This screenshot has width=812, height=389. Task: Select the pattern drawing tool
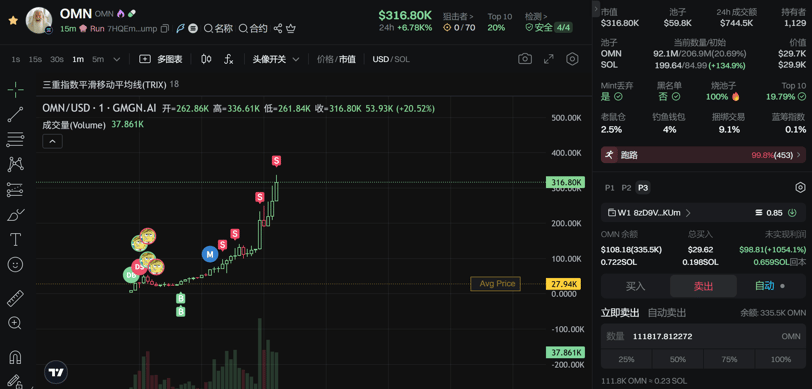pyautogui.click(x=16, y=165)
